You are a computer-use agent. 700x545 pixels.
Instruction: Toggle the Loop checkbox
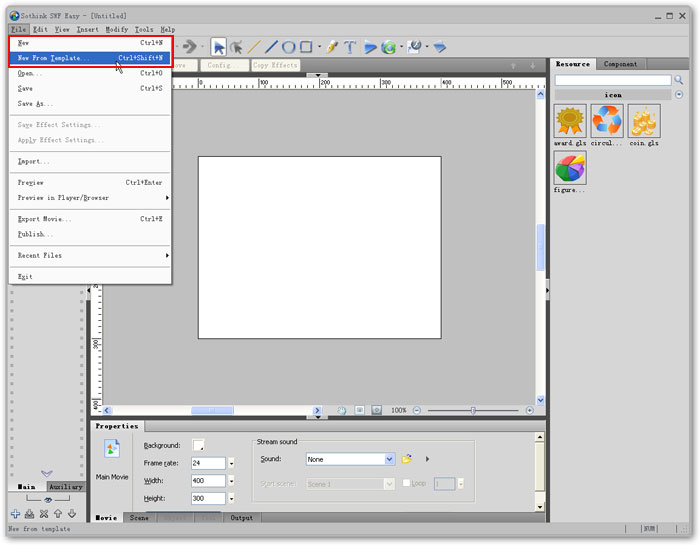[x=406, y=483]
